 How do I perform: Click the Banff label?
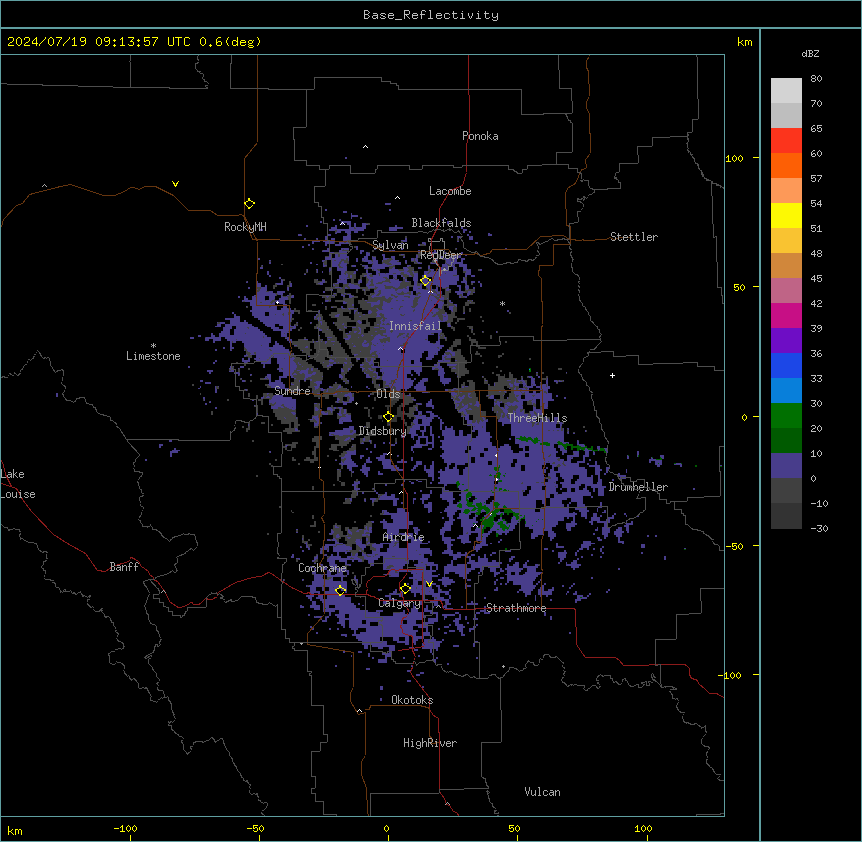pyautogui.click(x=124, y=567)
